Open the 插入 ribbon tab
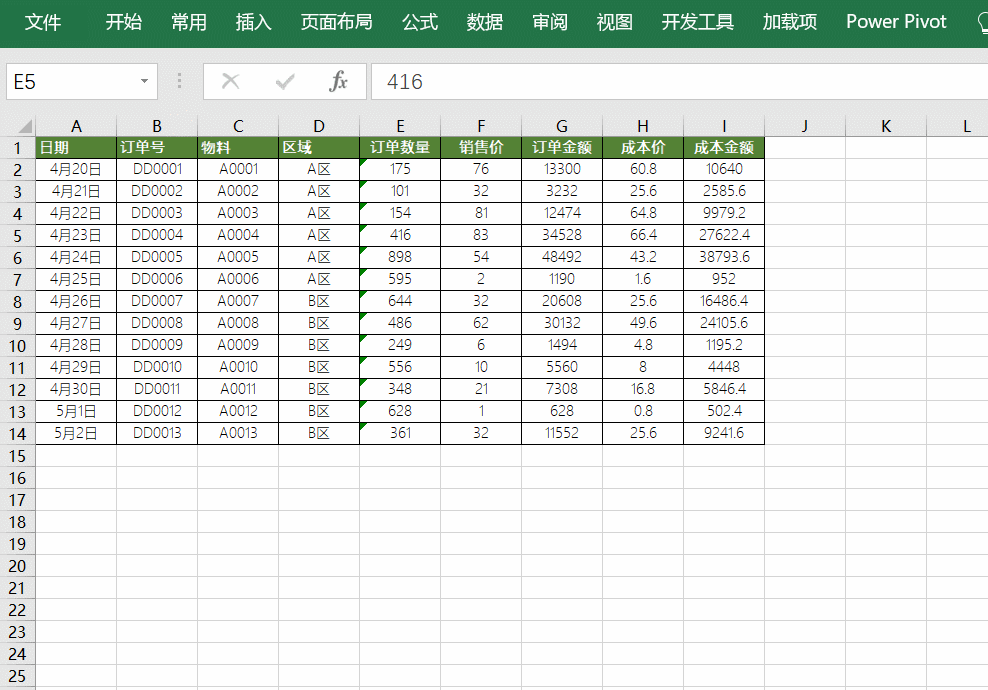The height and width of the screenshot is (690, 988). click(253, 22)
